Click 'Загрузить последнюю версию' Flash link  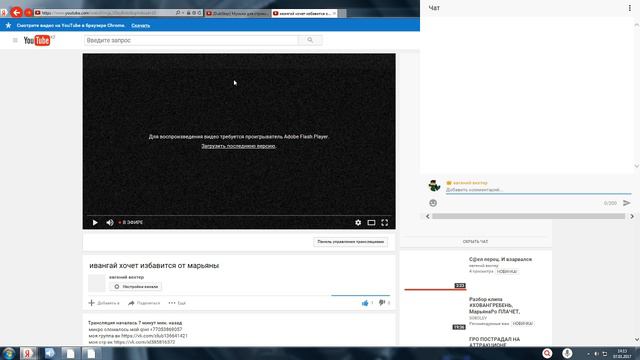pyautogui.click(x=238, y=146)
